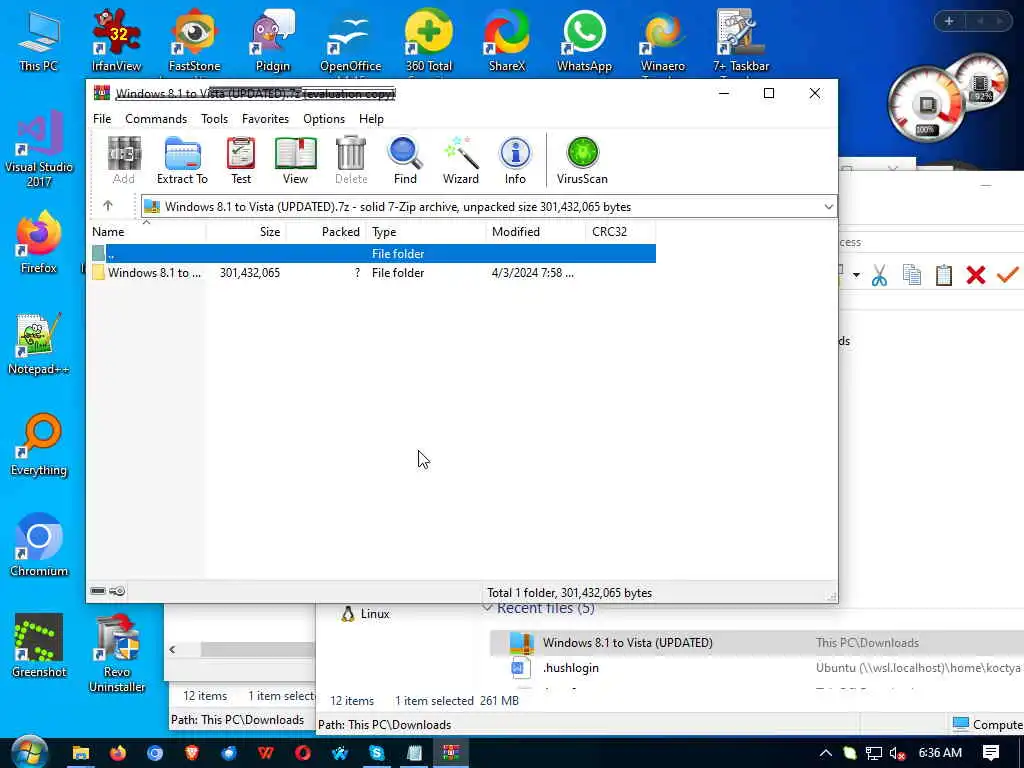The width and height of the screenshot is (1024, 768).
Task: Sort by the Size column header
Action: pos(246,232)
